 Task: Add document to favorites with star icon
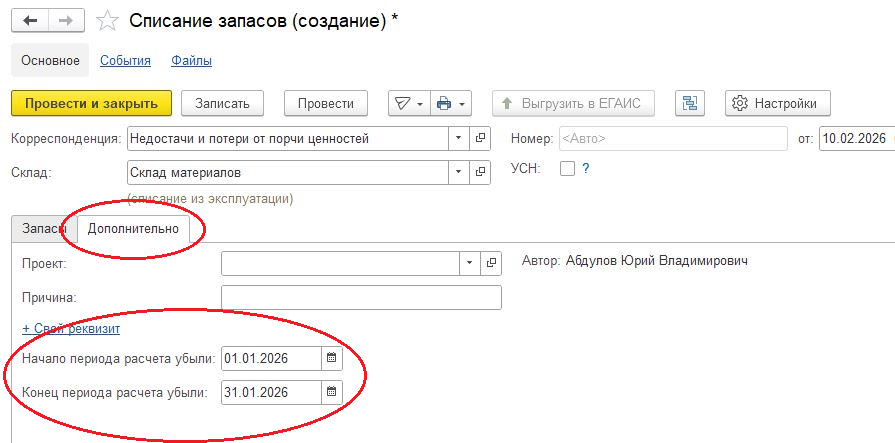click(x=109, y=21)
